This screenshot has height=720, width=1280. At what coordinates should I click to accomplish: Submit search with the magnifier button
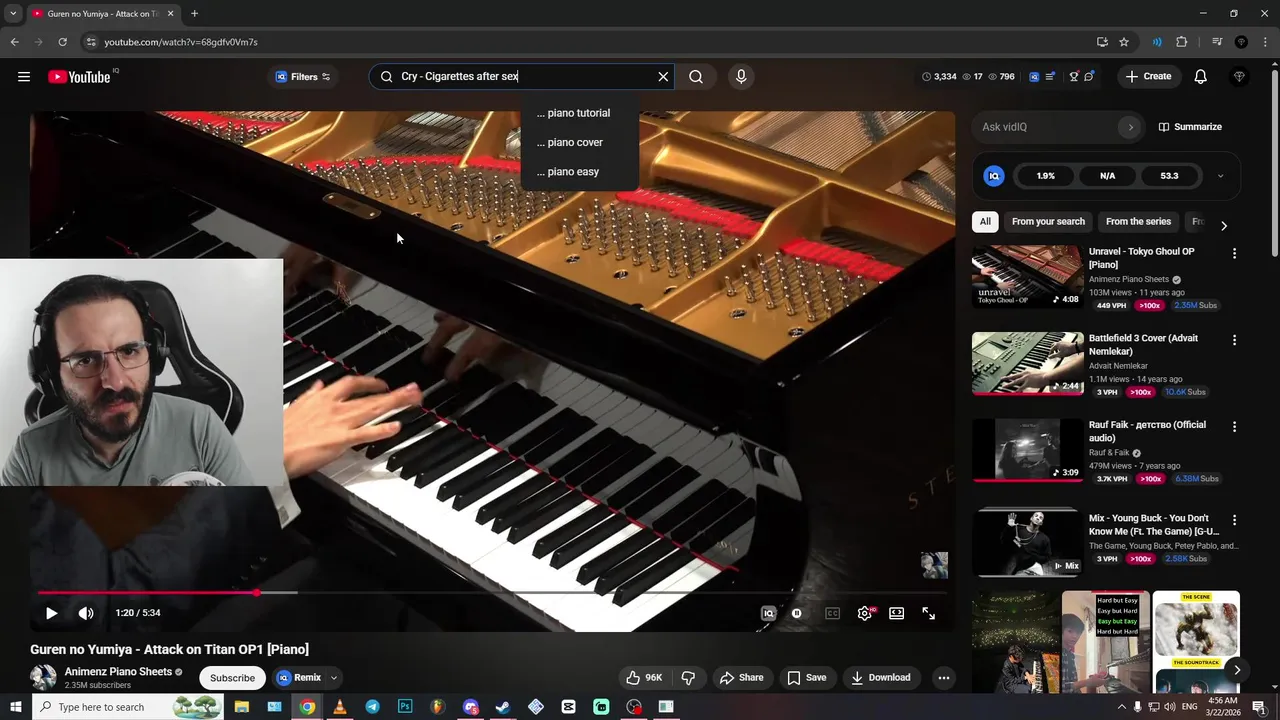pos(696,77)
